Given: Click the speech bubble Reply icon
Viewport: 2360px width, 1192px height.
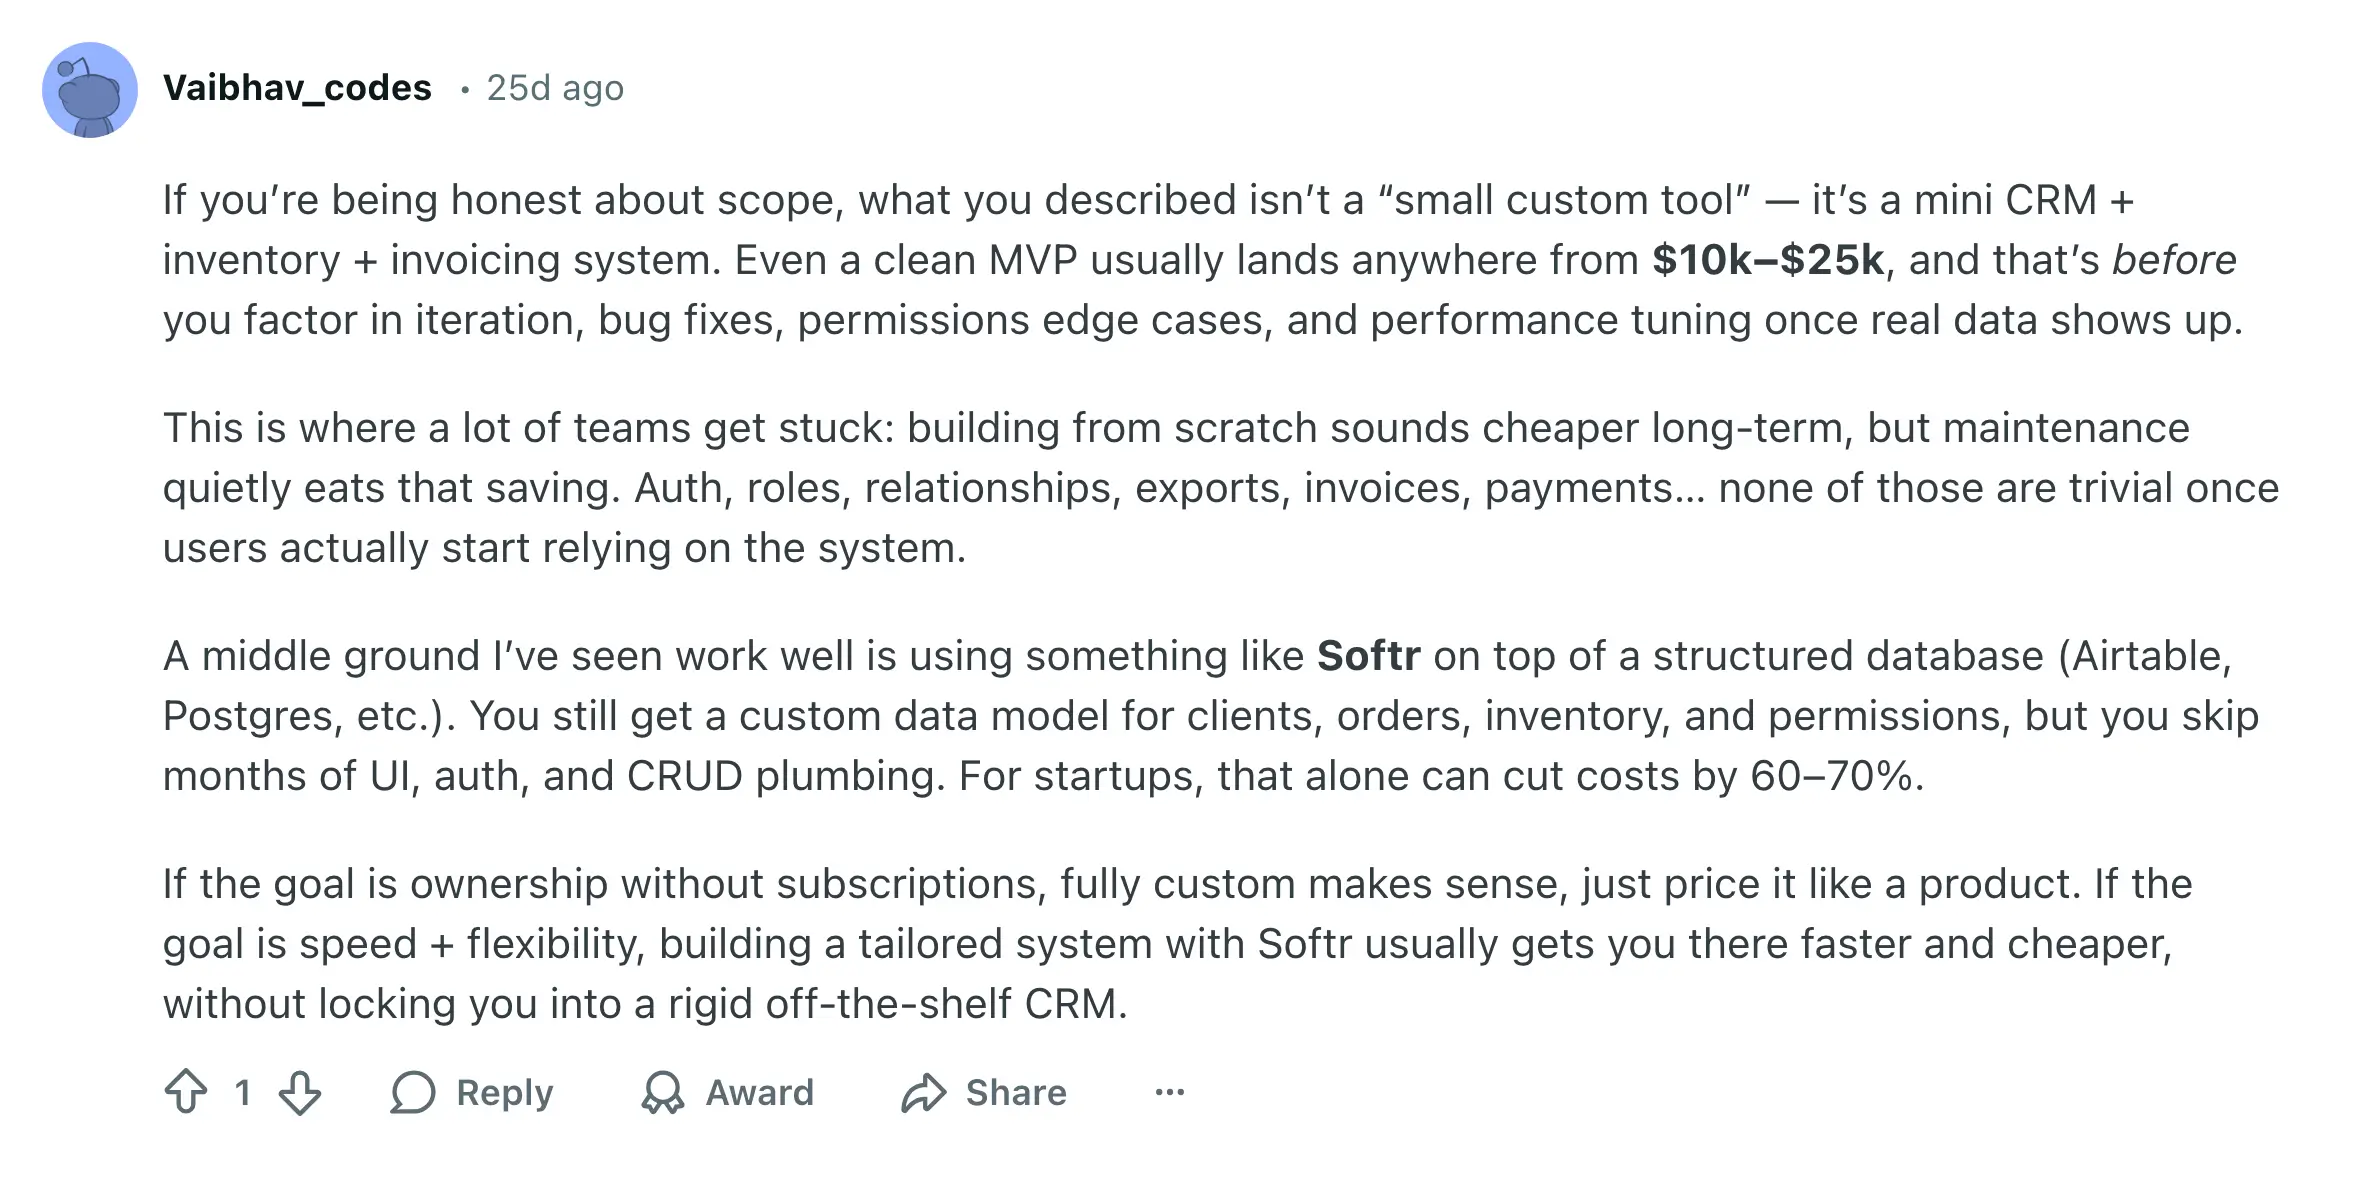Looking at the screenshot, I should click(413, 1092).
